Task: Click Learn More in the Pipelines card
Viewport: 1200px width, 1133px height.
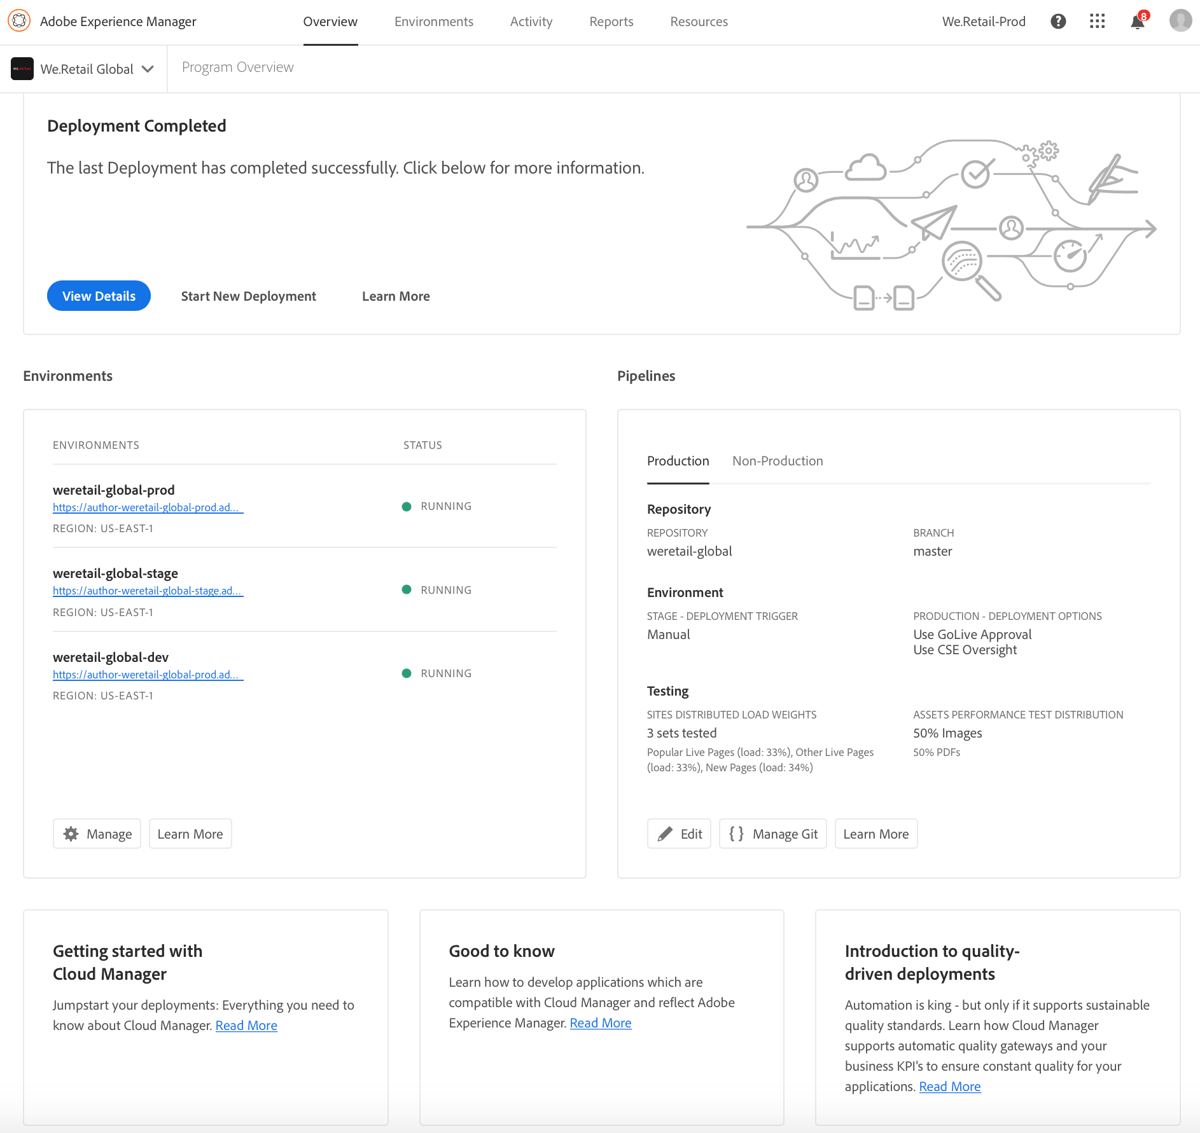Action: coord(876,834)
